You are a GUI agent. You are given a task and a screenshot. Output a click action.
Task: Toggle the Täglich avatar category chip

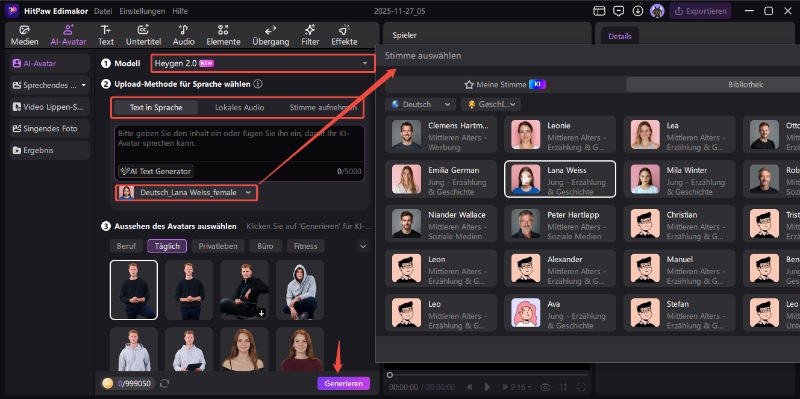point(167,246)
